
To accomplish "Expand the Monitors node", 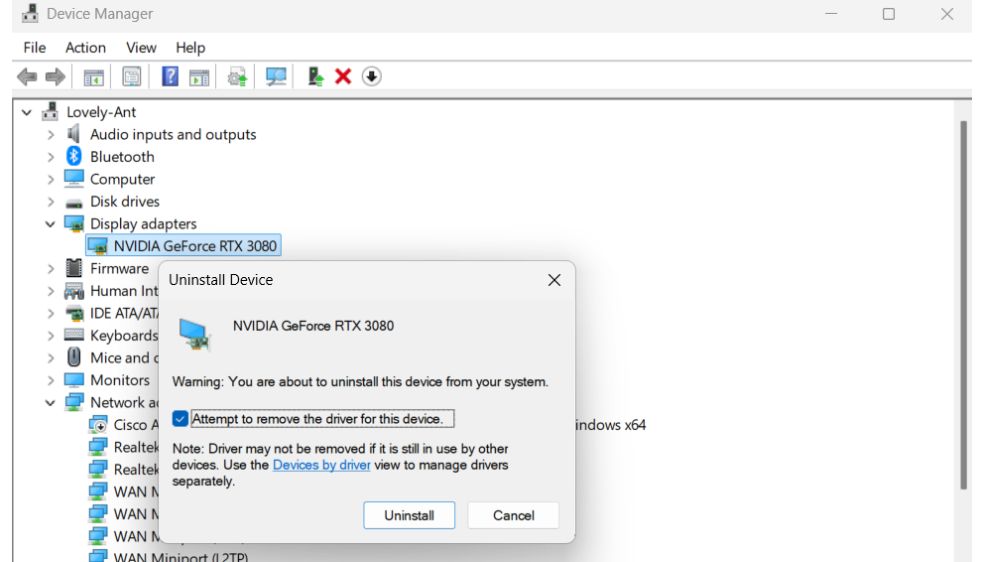I will 51,380.
